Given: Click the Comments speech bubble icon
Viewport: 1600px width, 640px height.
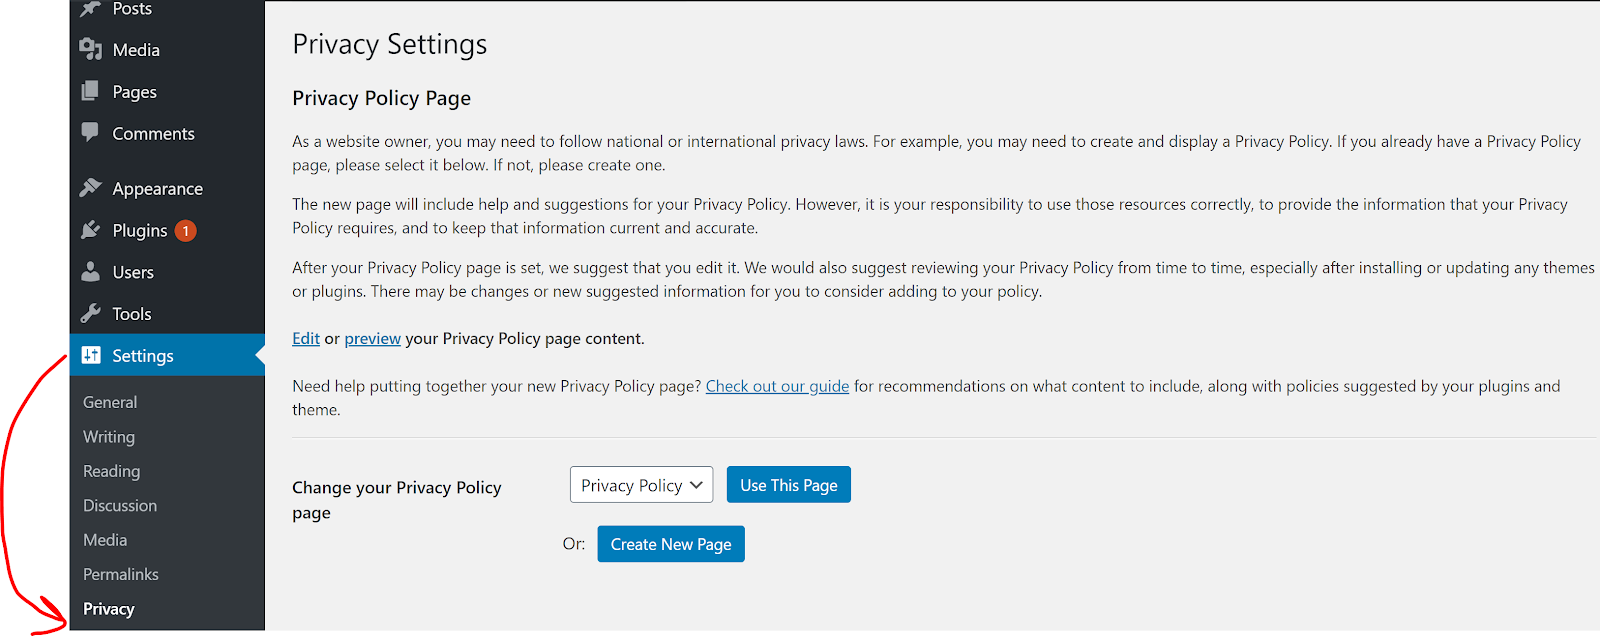Looking at the screenshot, I should tap(90, 132).
